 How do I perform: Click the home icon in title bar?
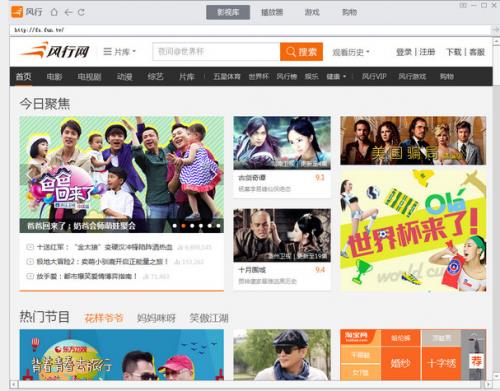54,12
